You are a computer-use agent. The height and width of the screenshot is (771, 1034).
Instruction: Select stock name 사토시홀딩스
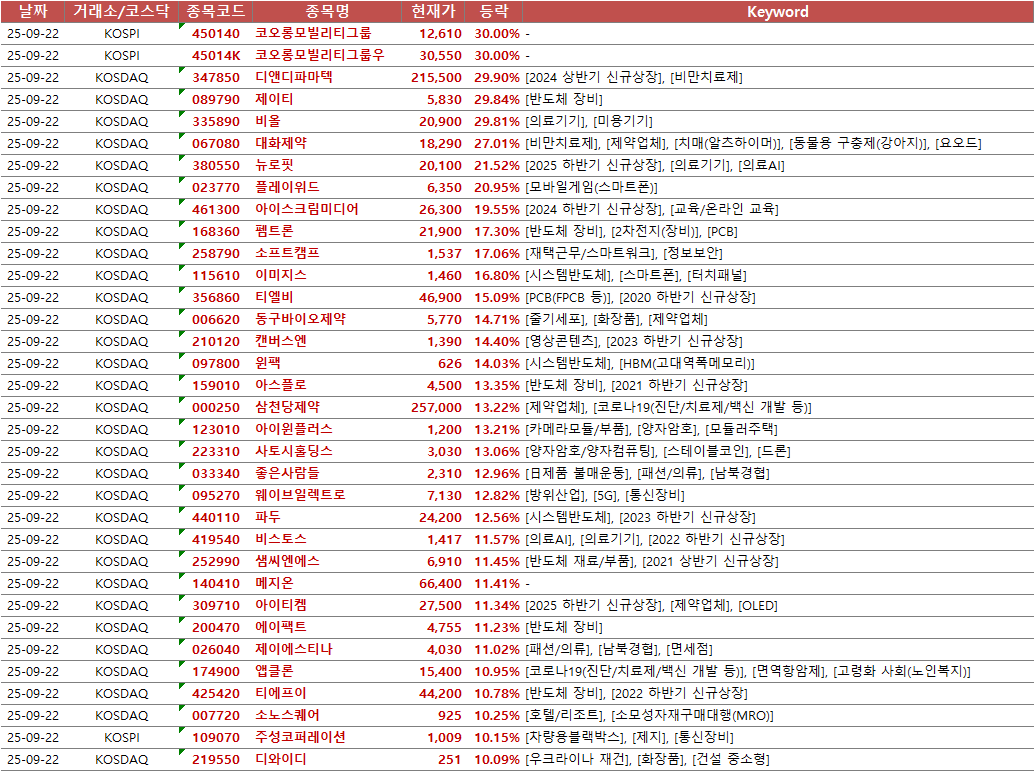click(x=294, y=451)
